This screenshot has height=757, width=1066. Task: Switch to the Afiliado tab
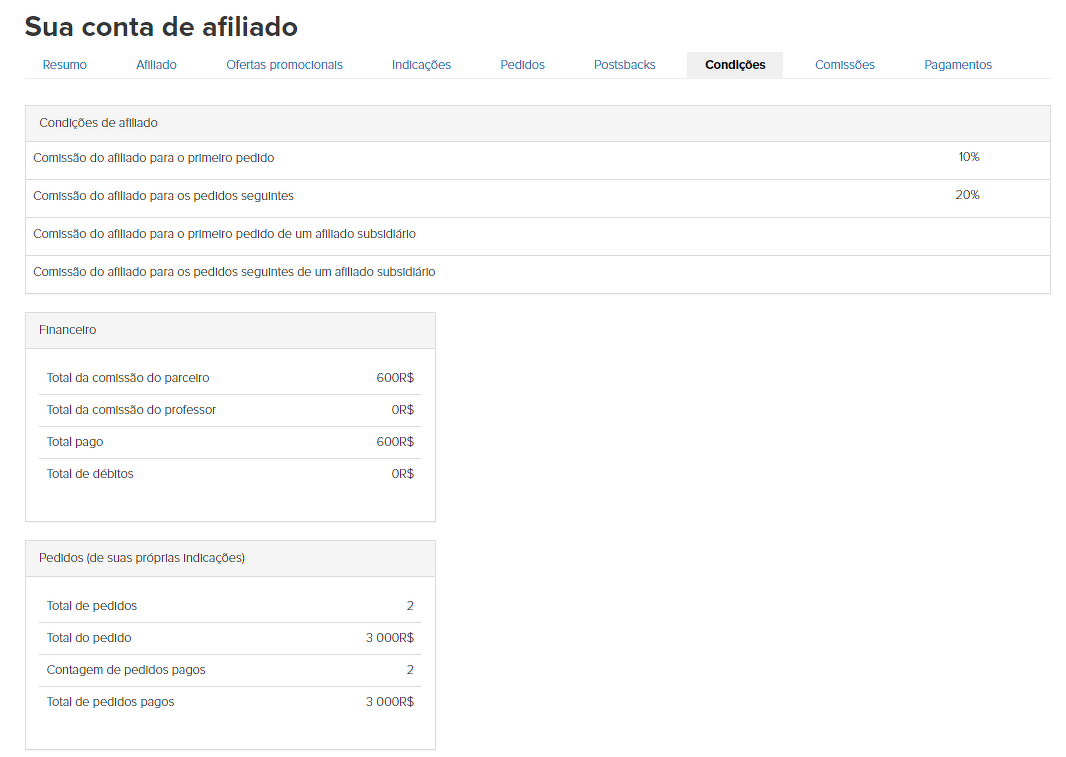[156, 65]
